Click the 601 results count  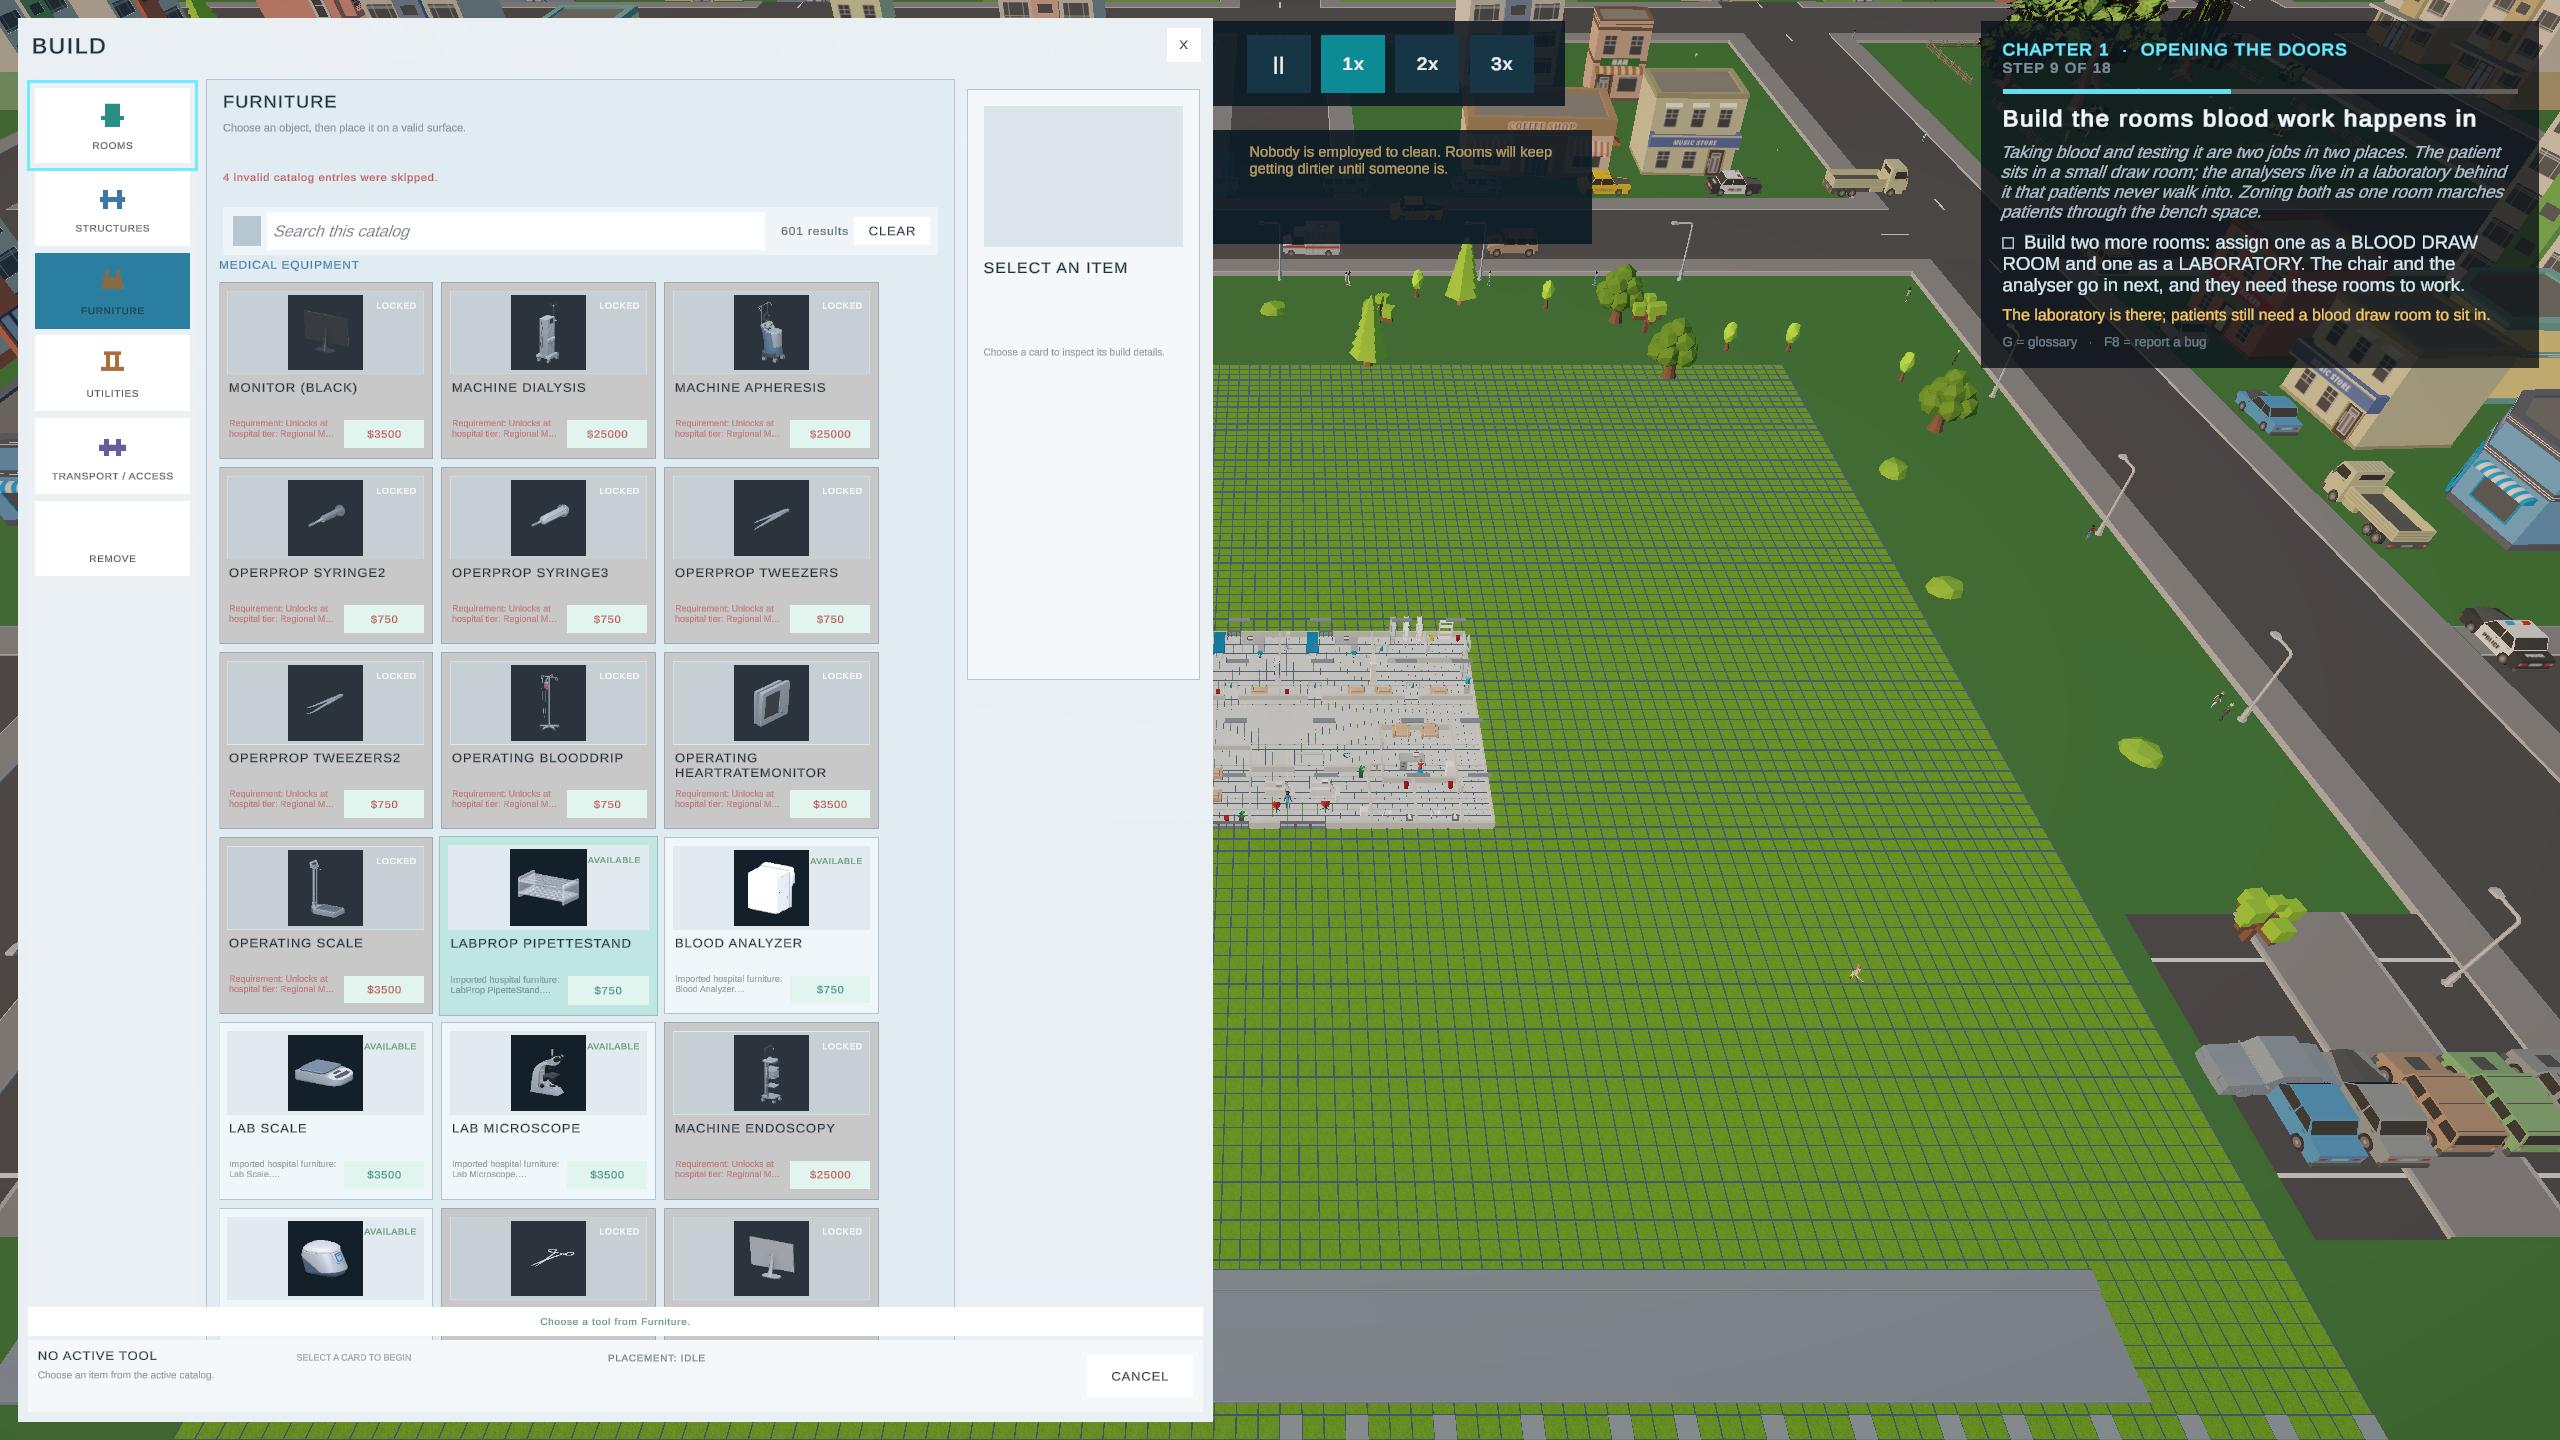814,231
